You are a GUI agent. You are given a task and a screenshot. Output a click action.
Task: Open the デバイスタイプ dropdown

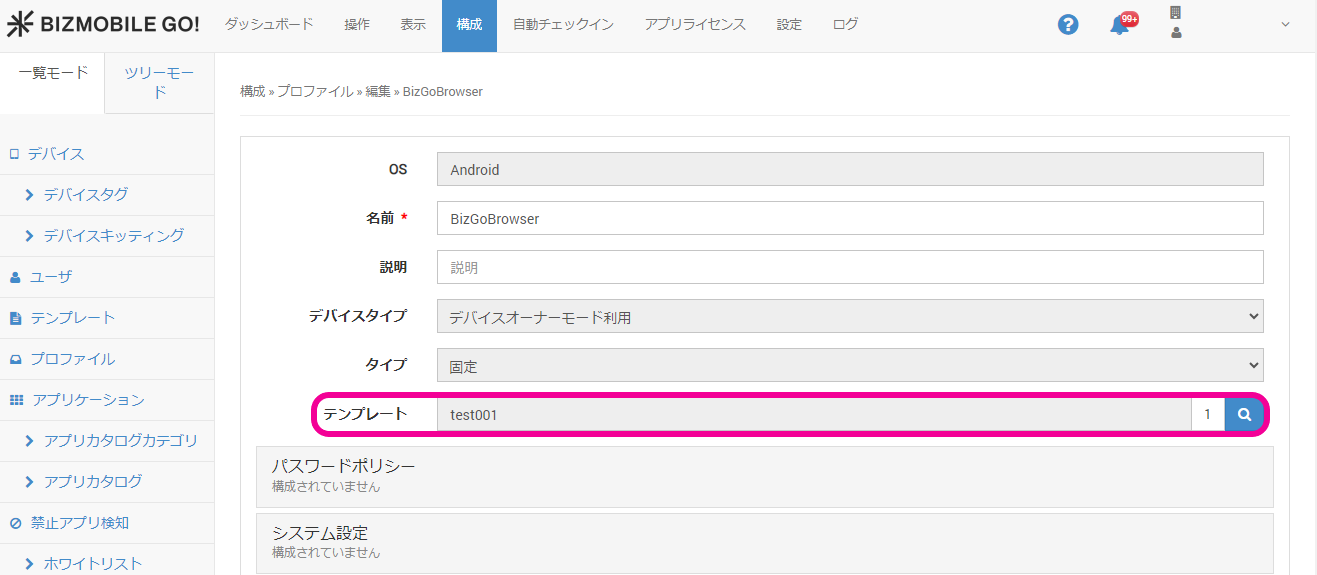(849, 317)
